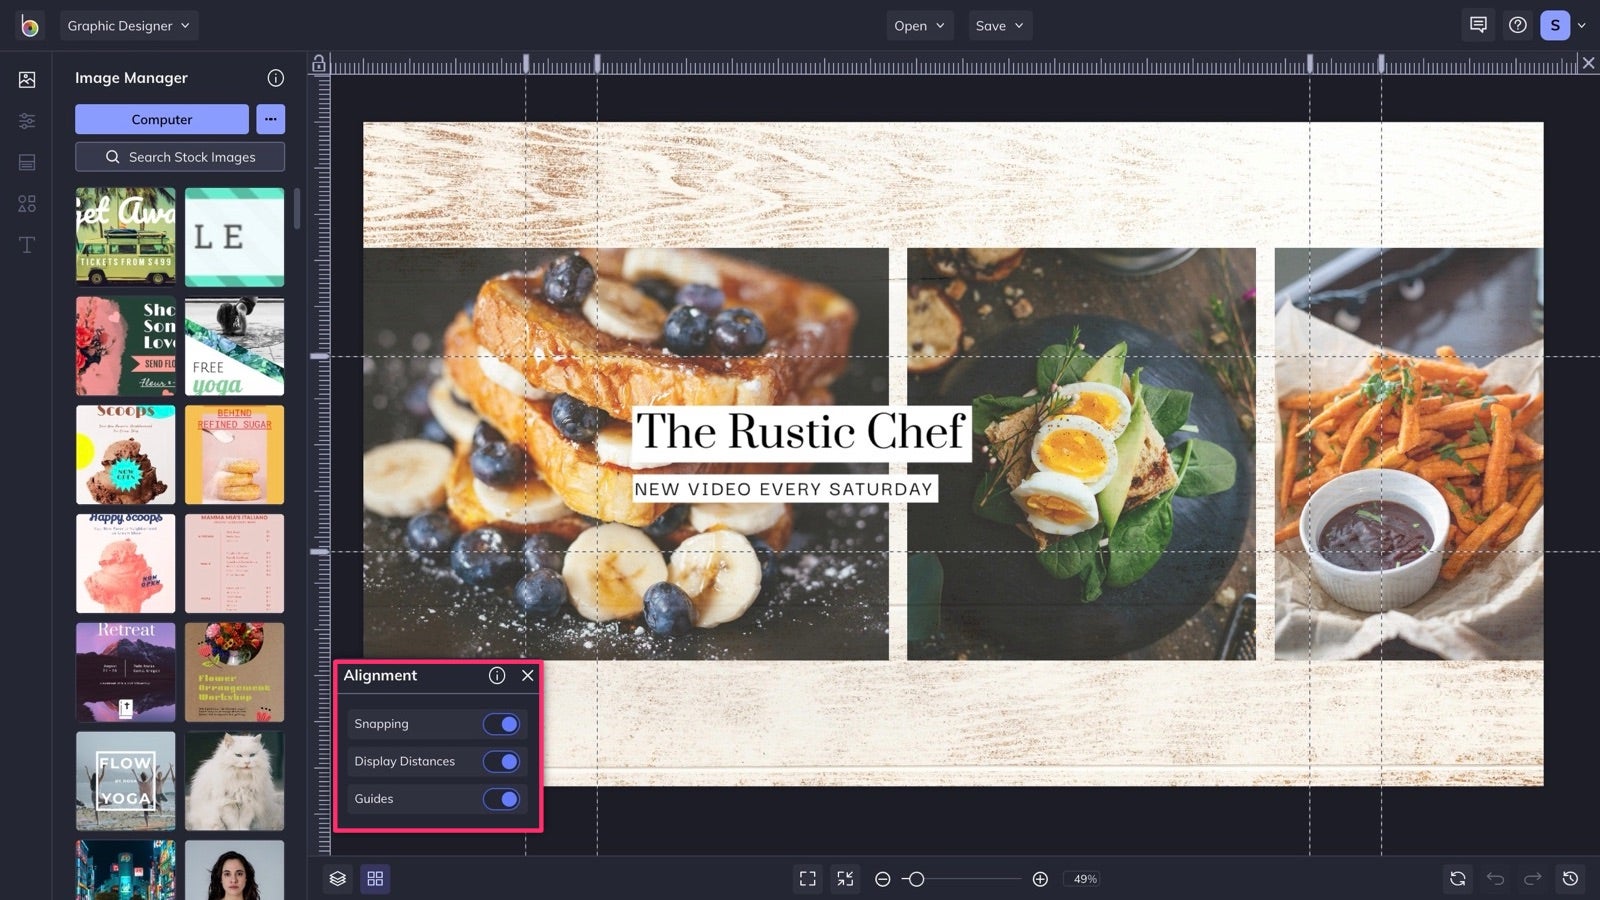Open the edit history panel

click(1569, 879)
